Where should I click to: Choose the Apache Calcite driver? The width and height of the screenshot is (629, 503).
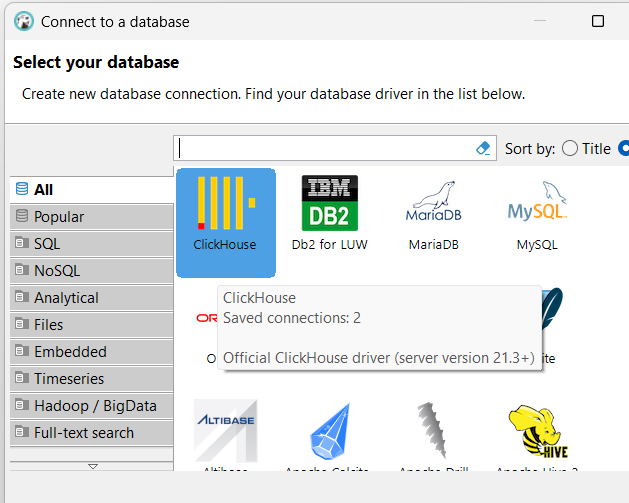(329, 432)
